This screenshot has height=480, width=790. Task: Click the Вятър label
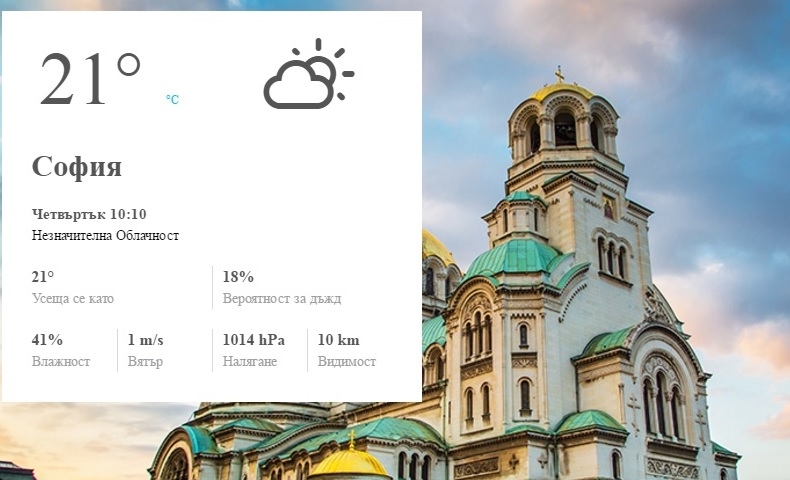(145, 362)
